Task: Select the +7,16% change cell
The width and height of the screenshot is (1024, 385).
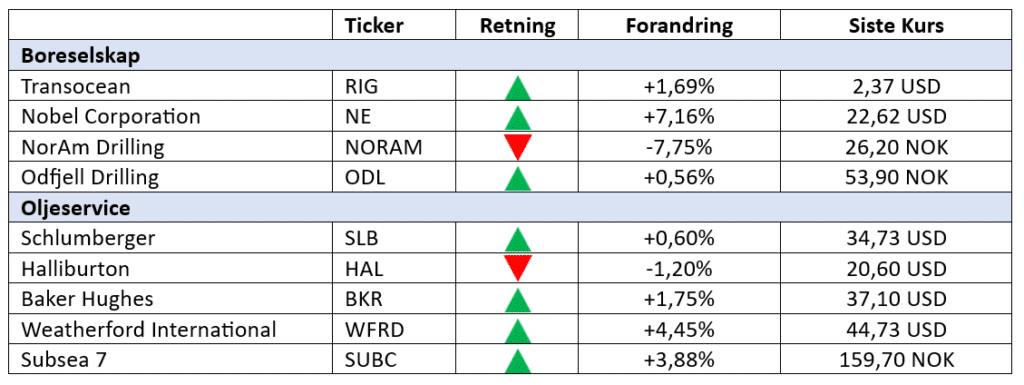Action: pos(679,117)
